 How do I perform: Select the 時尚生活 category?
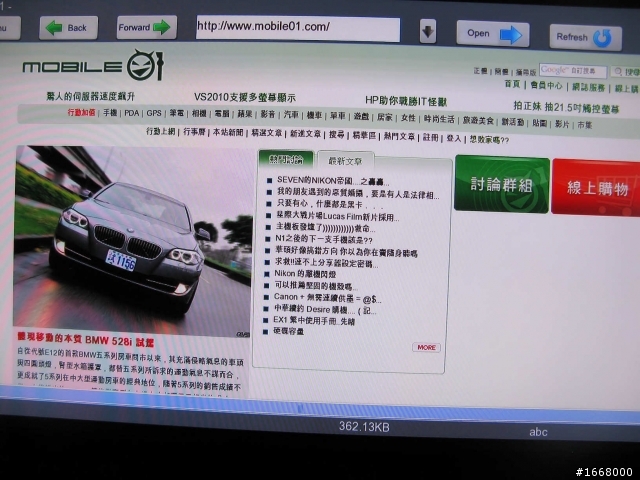tap(439, 119)
